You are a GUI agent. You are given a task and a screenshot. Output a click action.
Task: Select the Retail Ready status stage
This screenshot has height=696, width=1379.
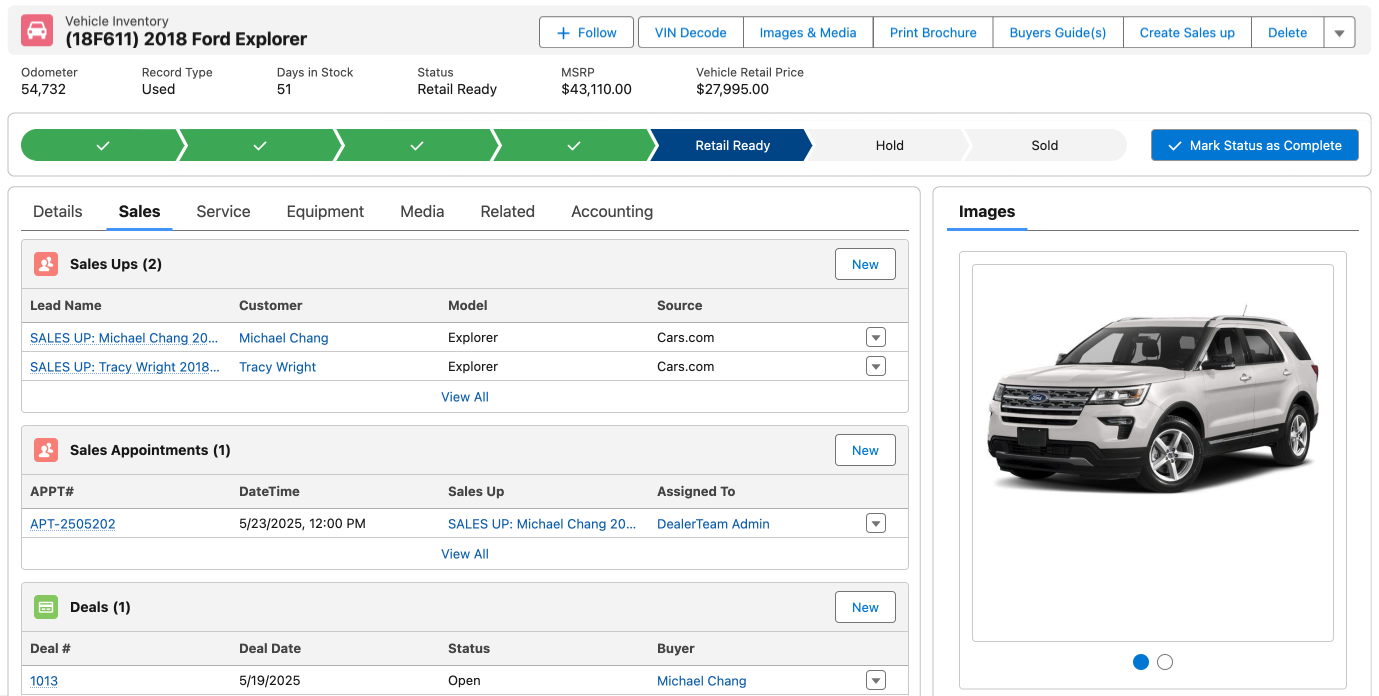click(732, 145)
